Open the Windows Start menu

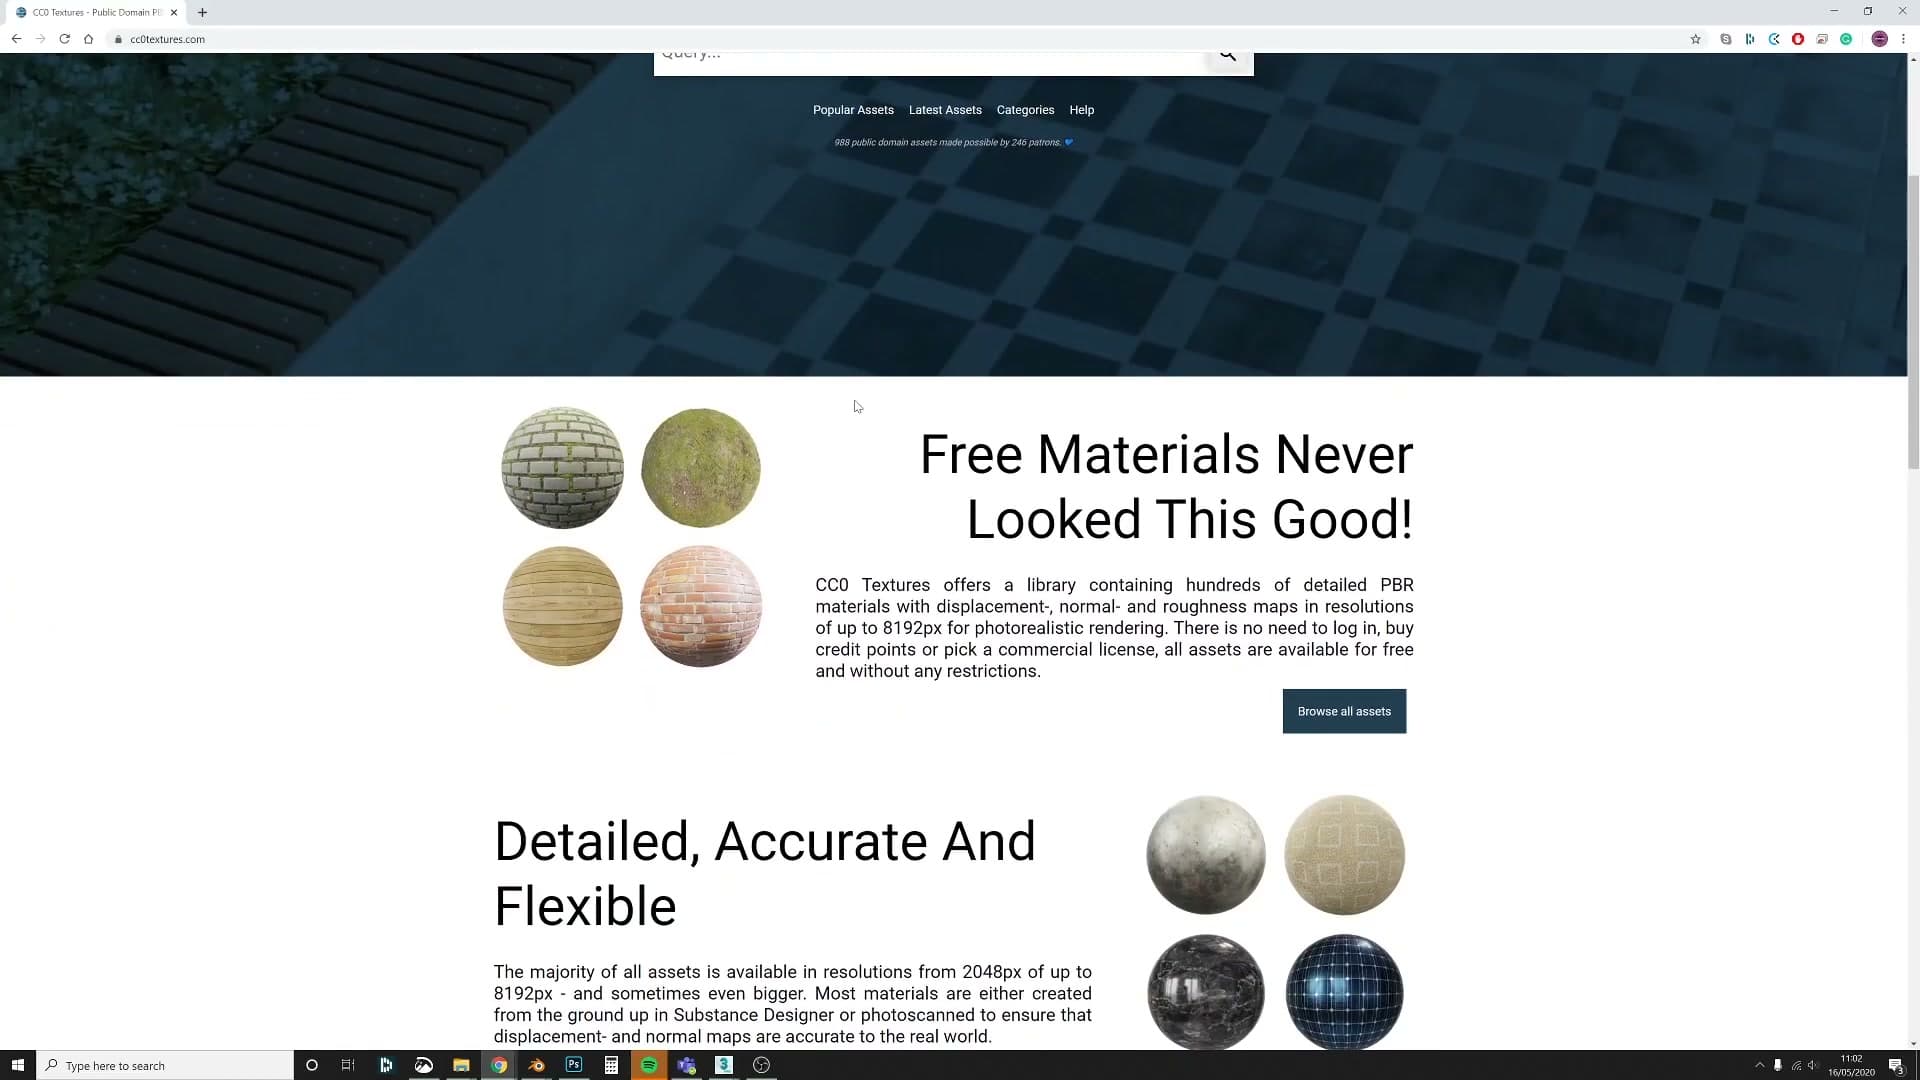(x=17, y=1065)
